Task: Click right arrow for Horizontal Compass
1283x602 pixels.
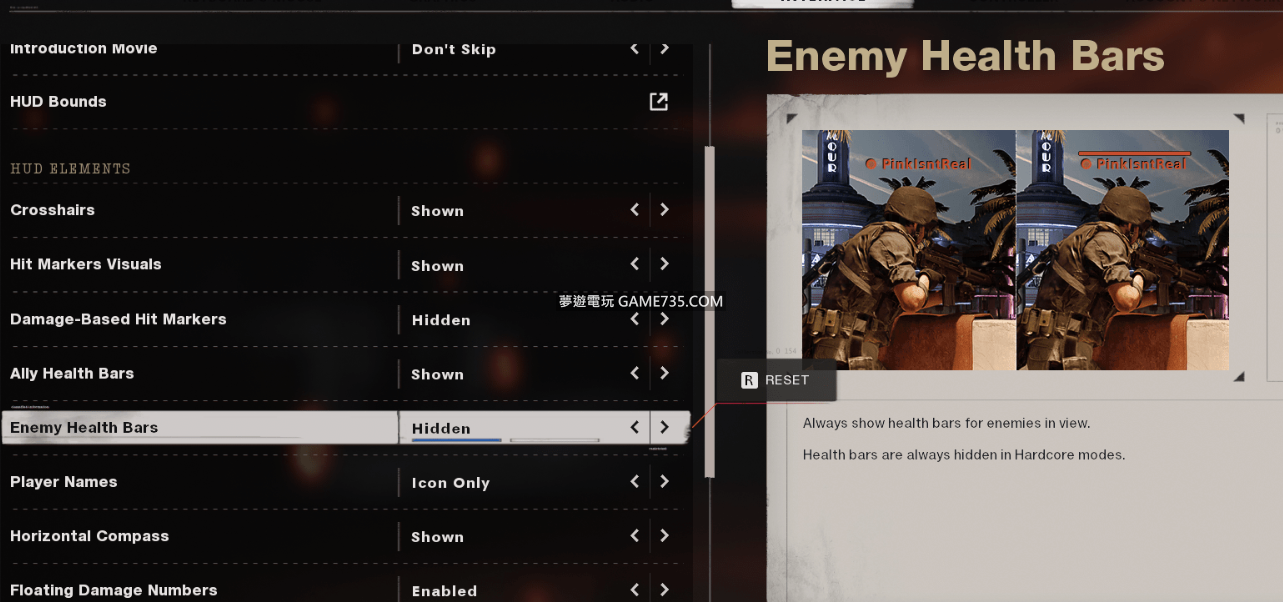Action: 665,536
